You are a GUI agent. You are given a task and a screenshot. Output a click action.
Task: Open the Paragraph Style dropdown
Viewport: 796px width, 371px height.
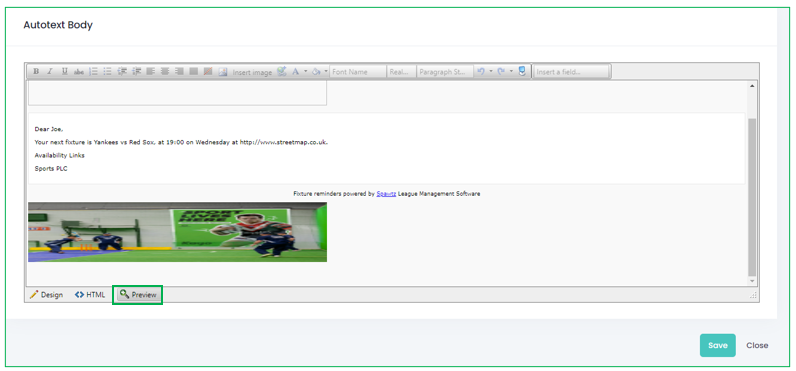click(x=445, y=72)
